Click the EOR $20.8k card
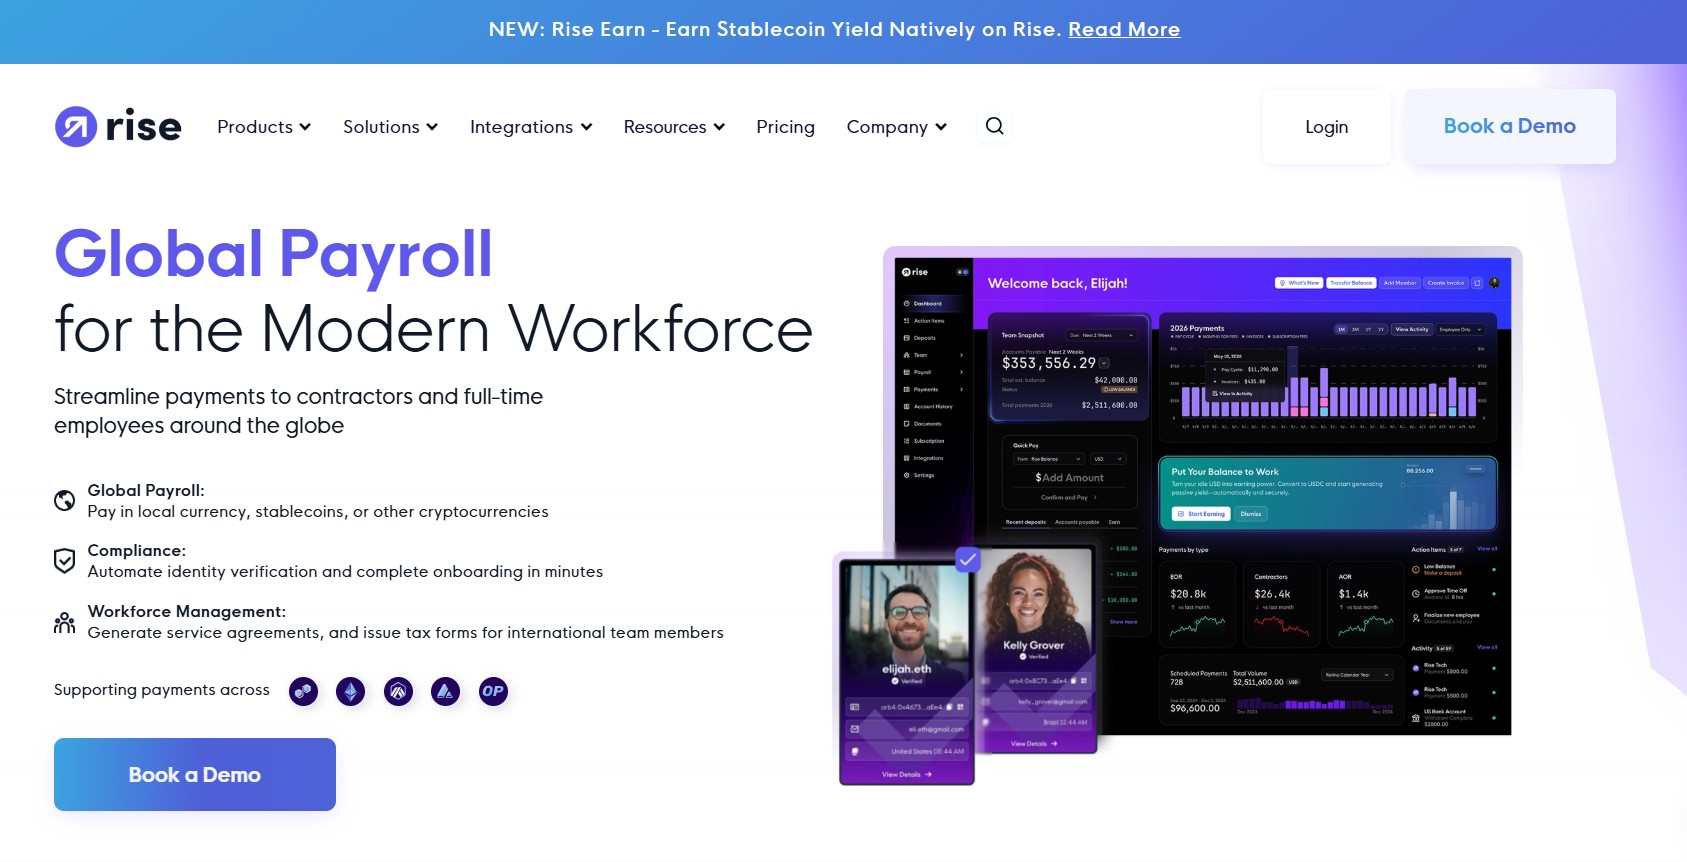 pyautogui.click(x=1197, y=606)
